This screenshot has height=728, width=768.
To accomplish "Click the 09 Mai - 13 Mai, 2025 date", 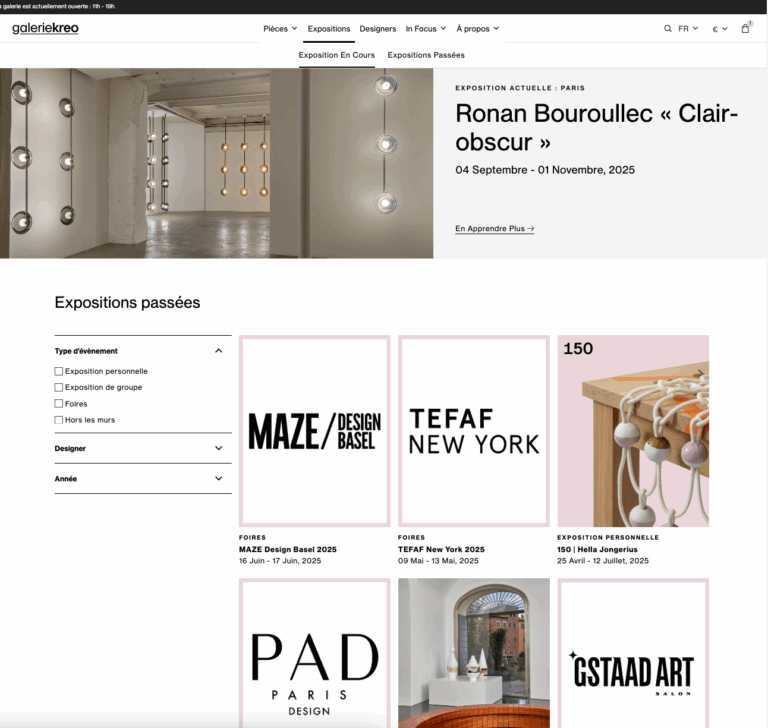I will [x=438, y=560].
